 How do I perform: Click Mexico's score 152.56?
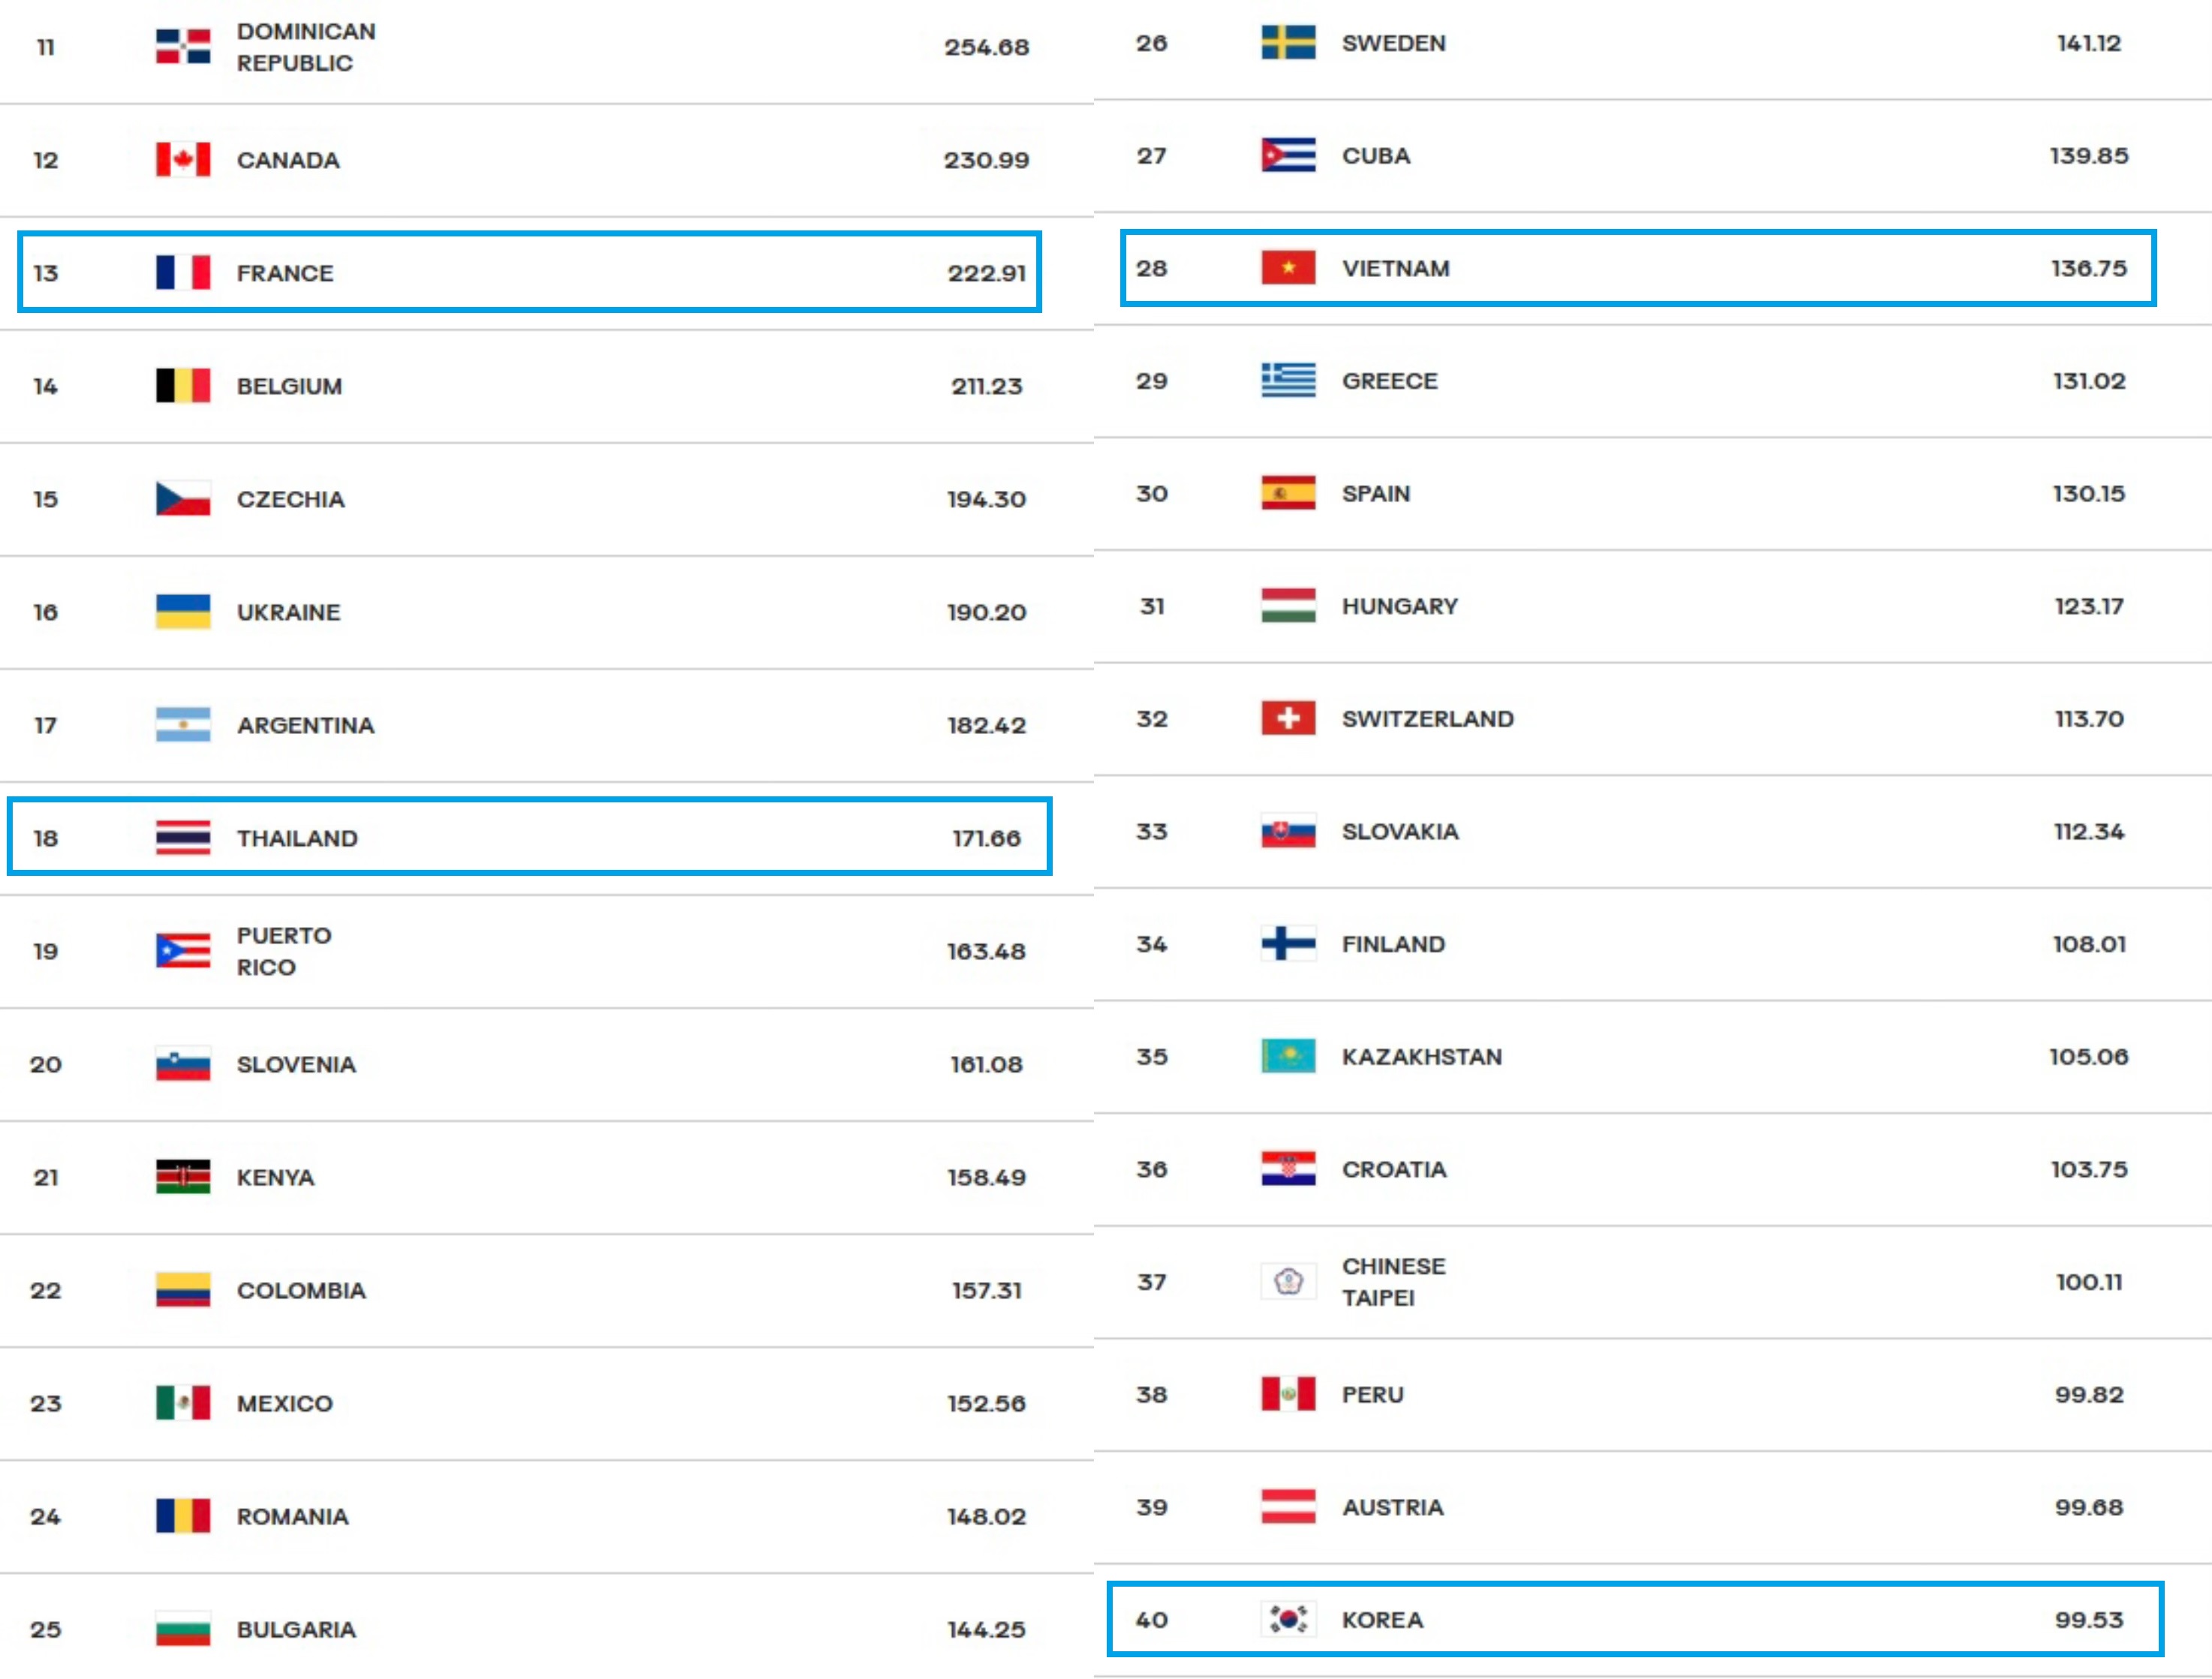986,1403
